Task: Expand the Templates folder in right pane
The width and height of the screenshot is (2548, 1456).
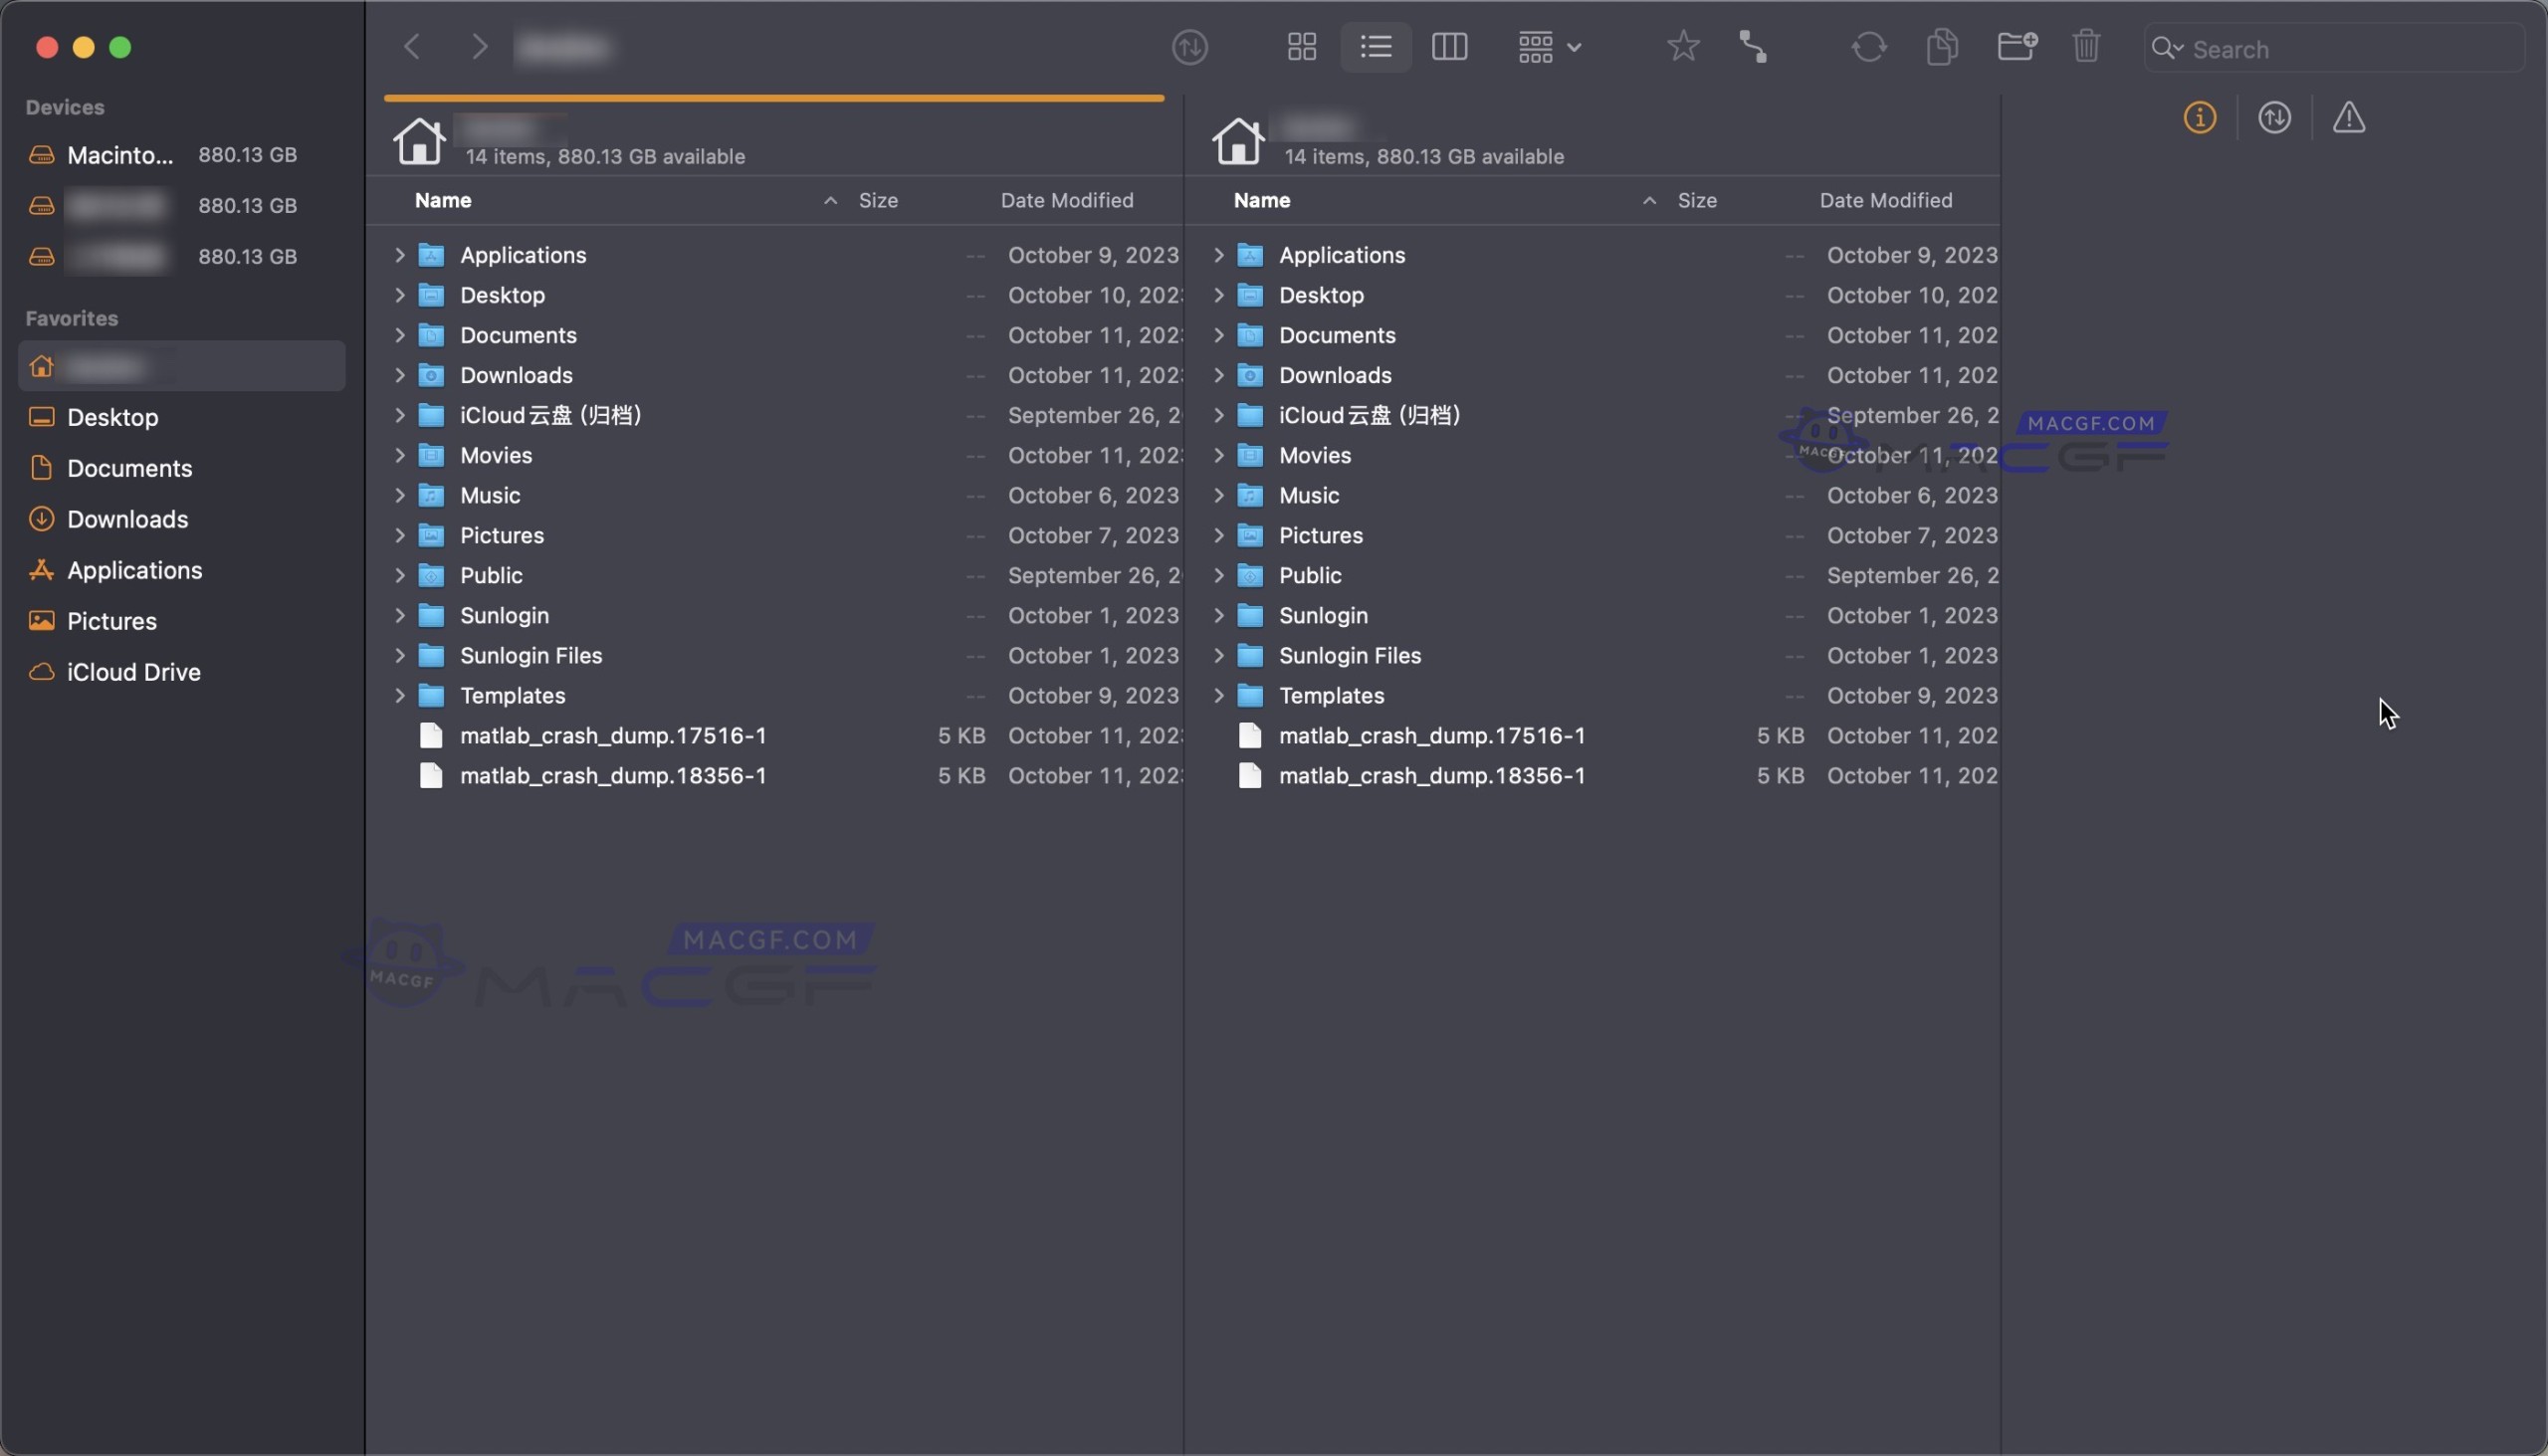Action: [x=1218, y=695]
